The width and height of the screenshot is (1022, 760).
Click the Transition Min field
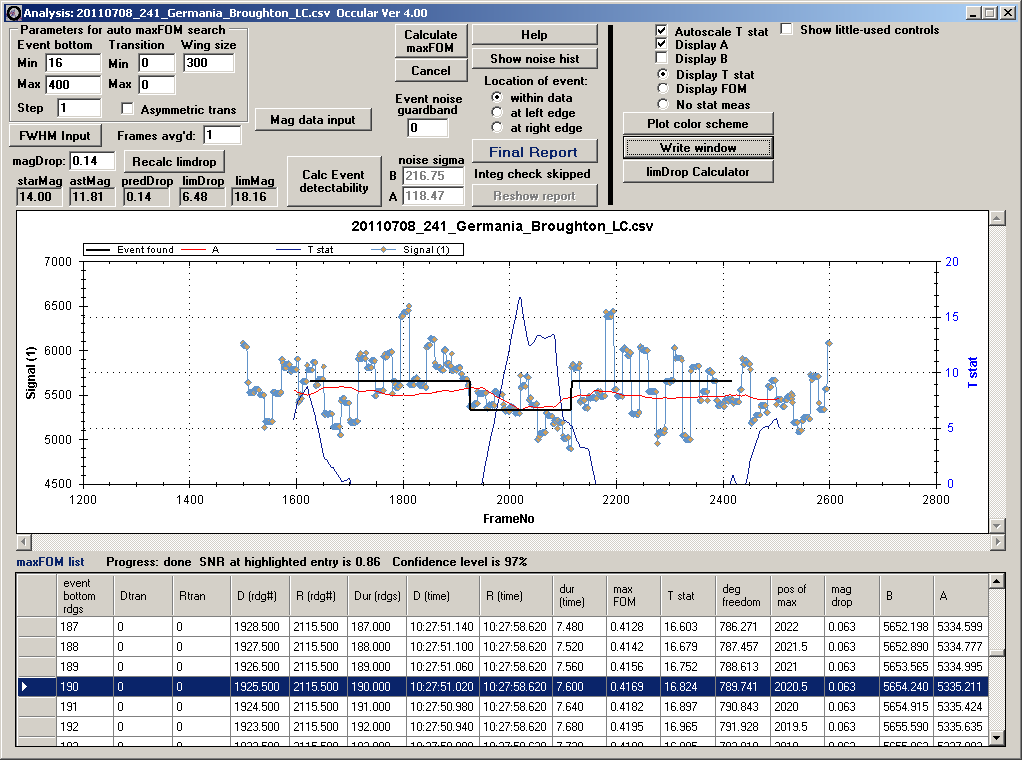pyautogui.click(x=156, y=63)
